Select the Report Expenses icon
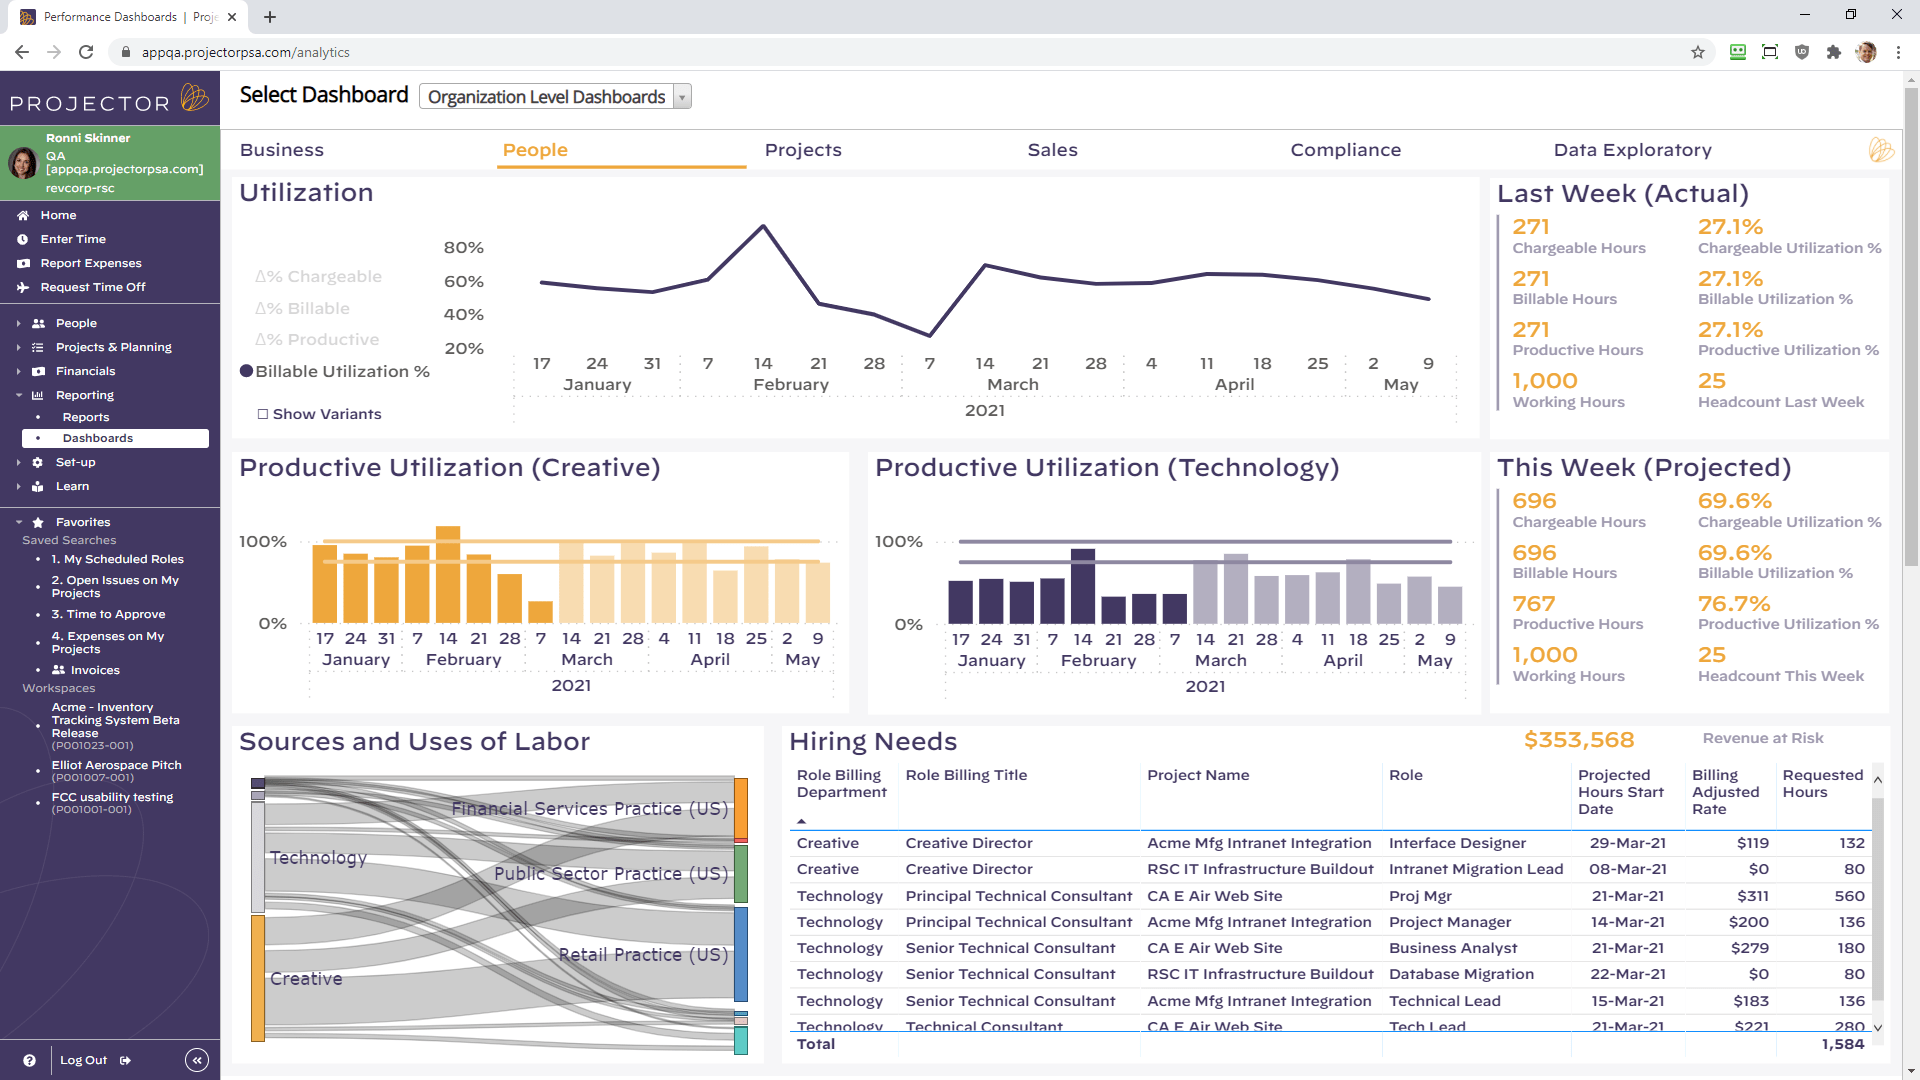 pyautogui.click(x=22, y=263)
